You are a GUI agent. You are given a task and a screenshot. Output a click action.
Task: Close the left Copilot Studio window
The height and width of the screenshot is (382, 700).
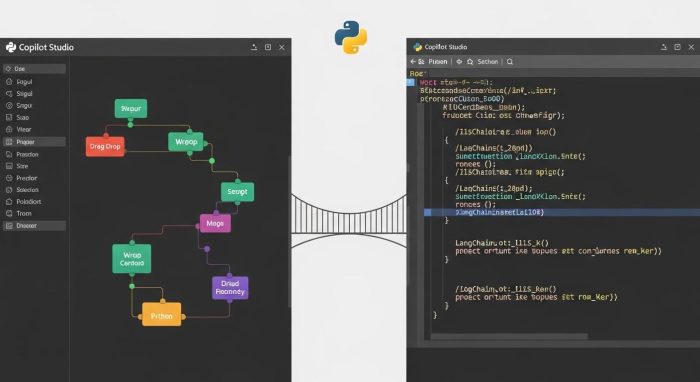click(282, 47)
